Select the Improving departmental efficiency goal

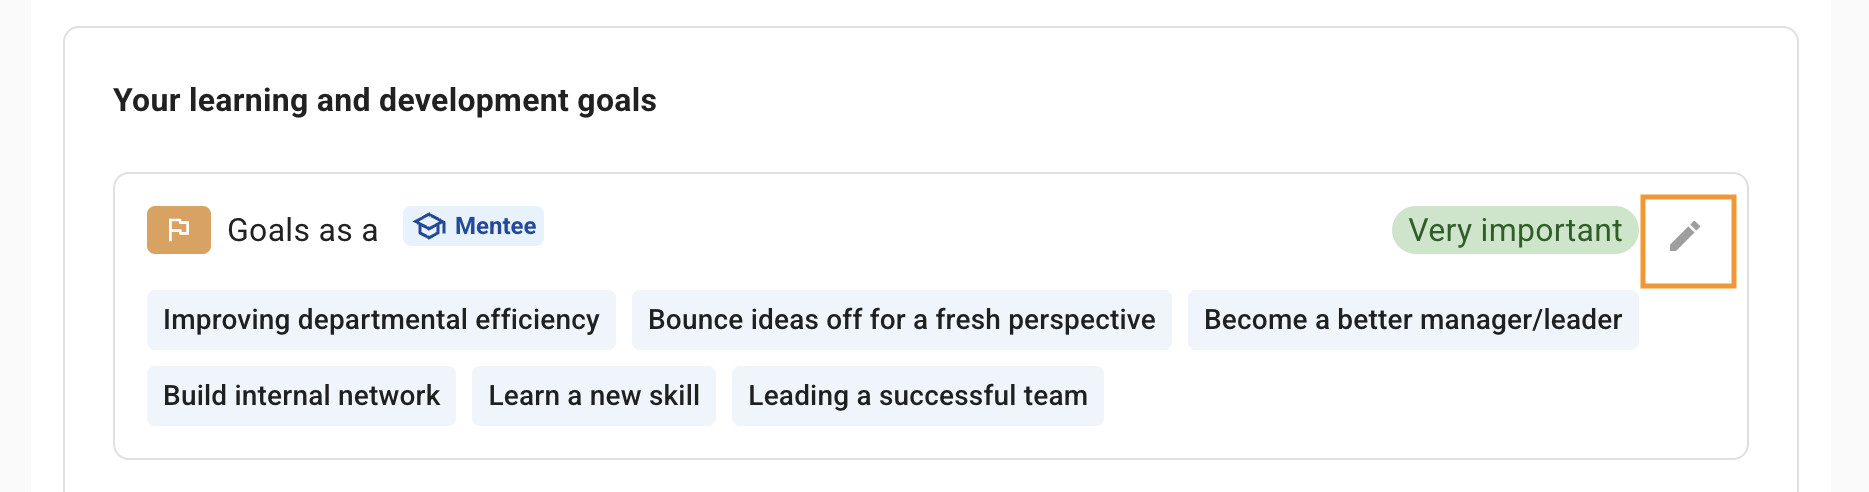coord(381,320)
